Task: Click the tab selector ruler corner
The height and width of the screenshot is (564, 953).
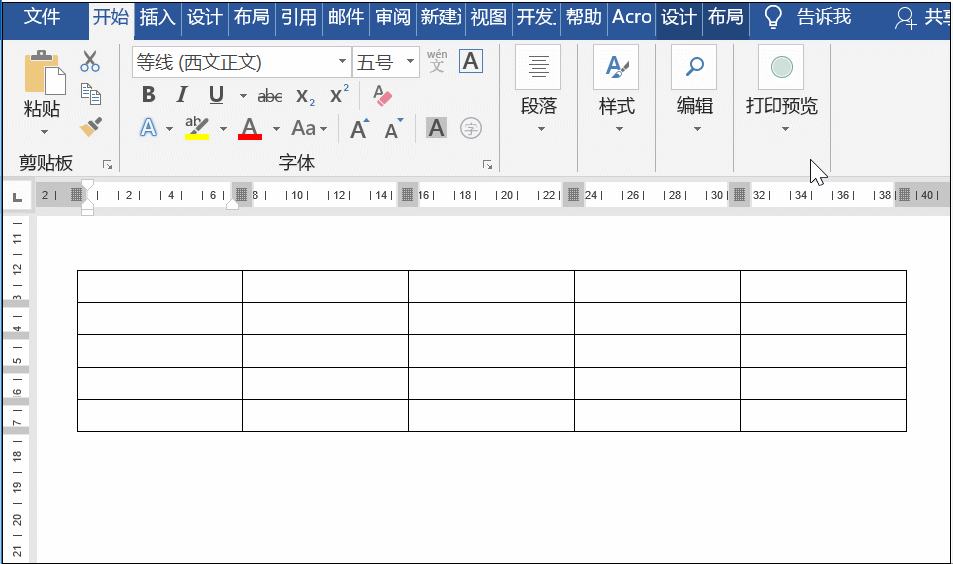Action: click(x=18, y=196)
